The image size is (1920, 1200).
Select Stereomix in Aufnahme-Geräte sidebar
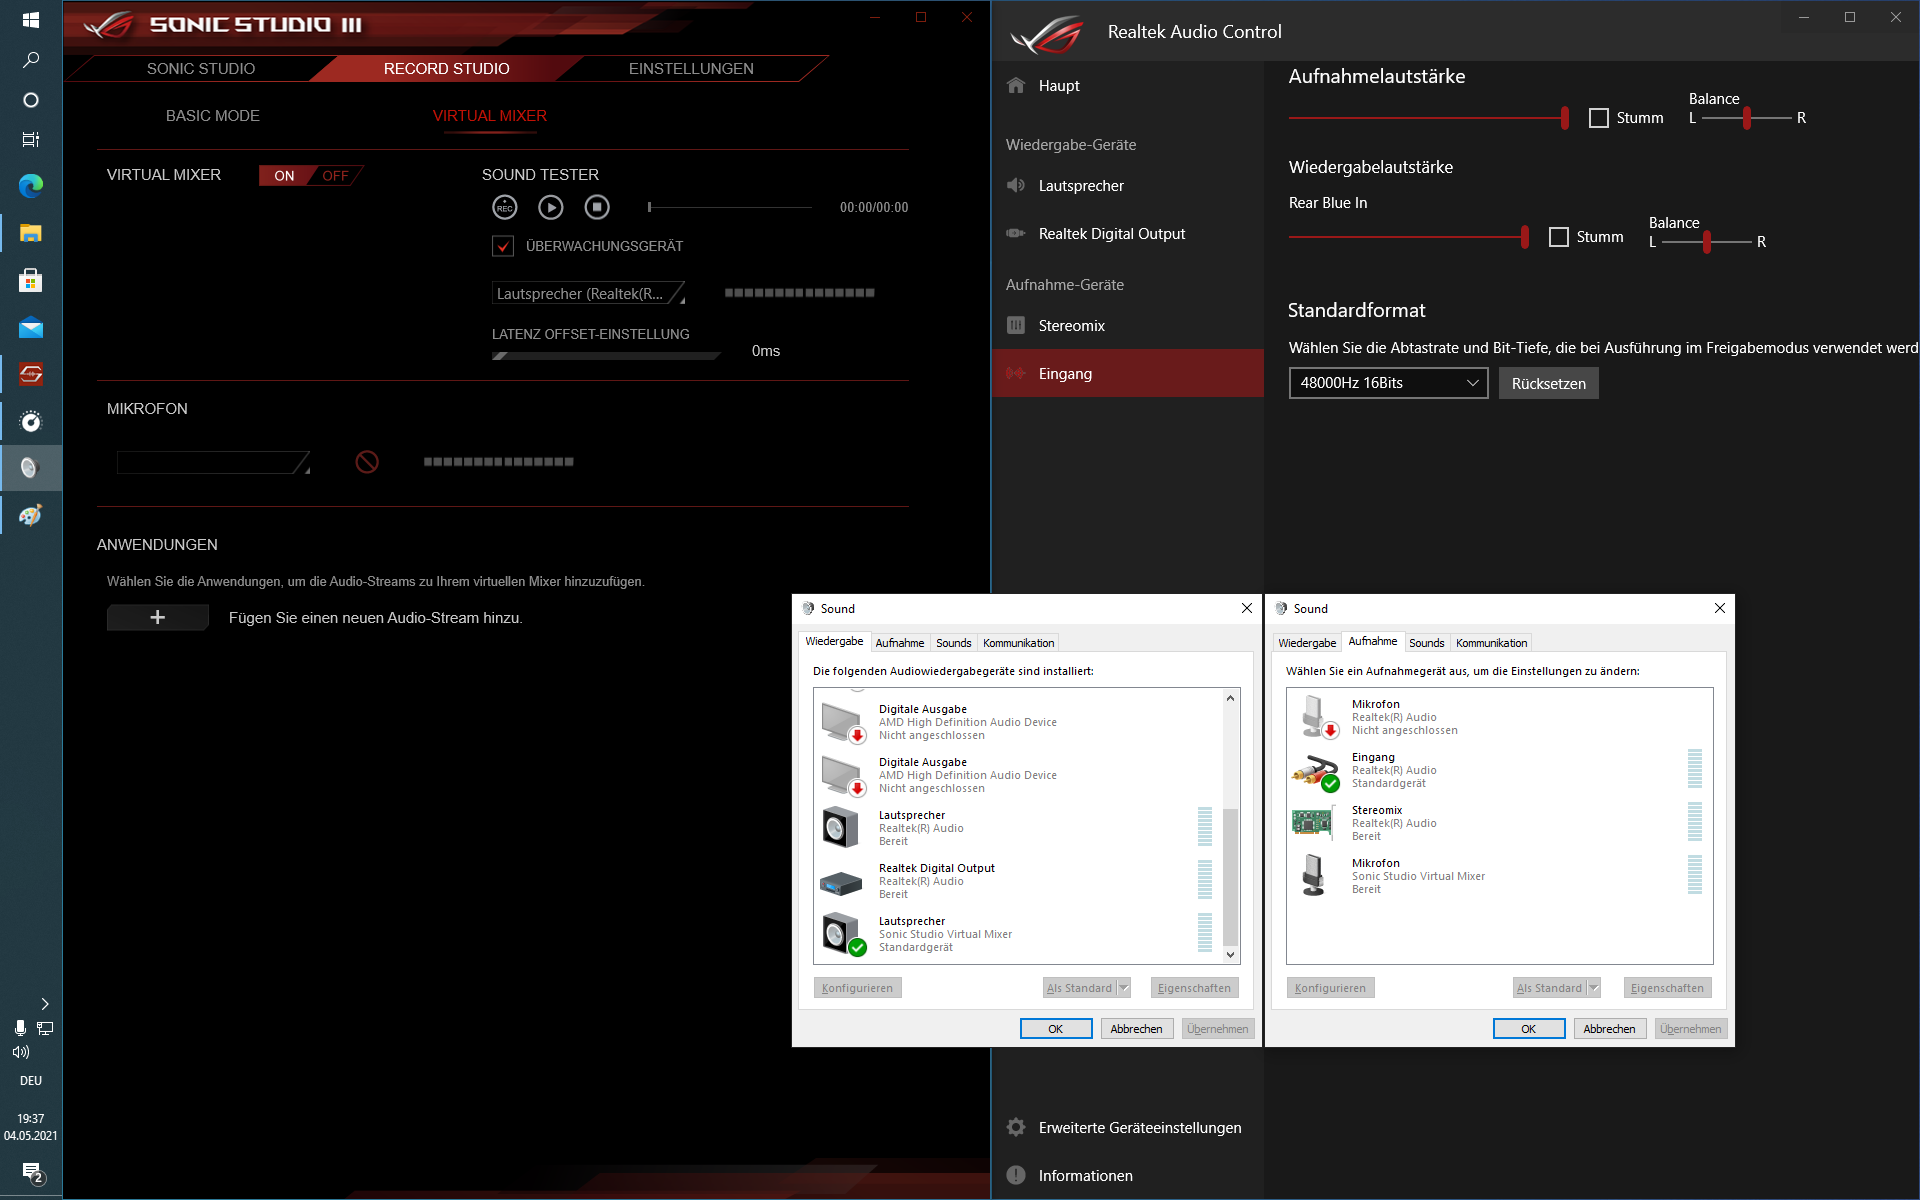click(1071, 326)
